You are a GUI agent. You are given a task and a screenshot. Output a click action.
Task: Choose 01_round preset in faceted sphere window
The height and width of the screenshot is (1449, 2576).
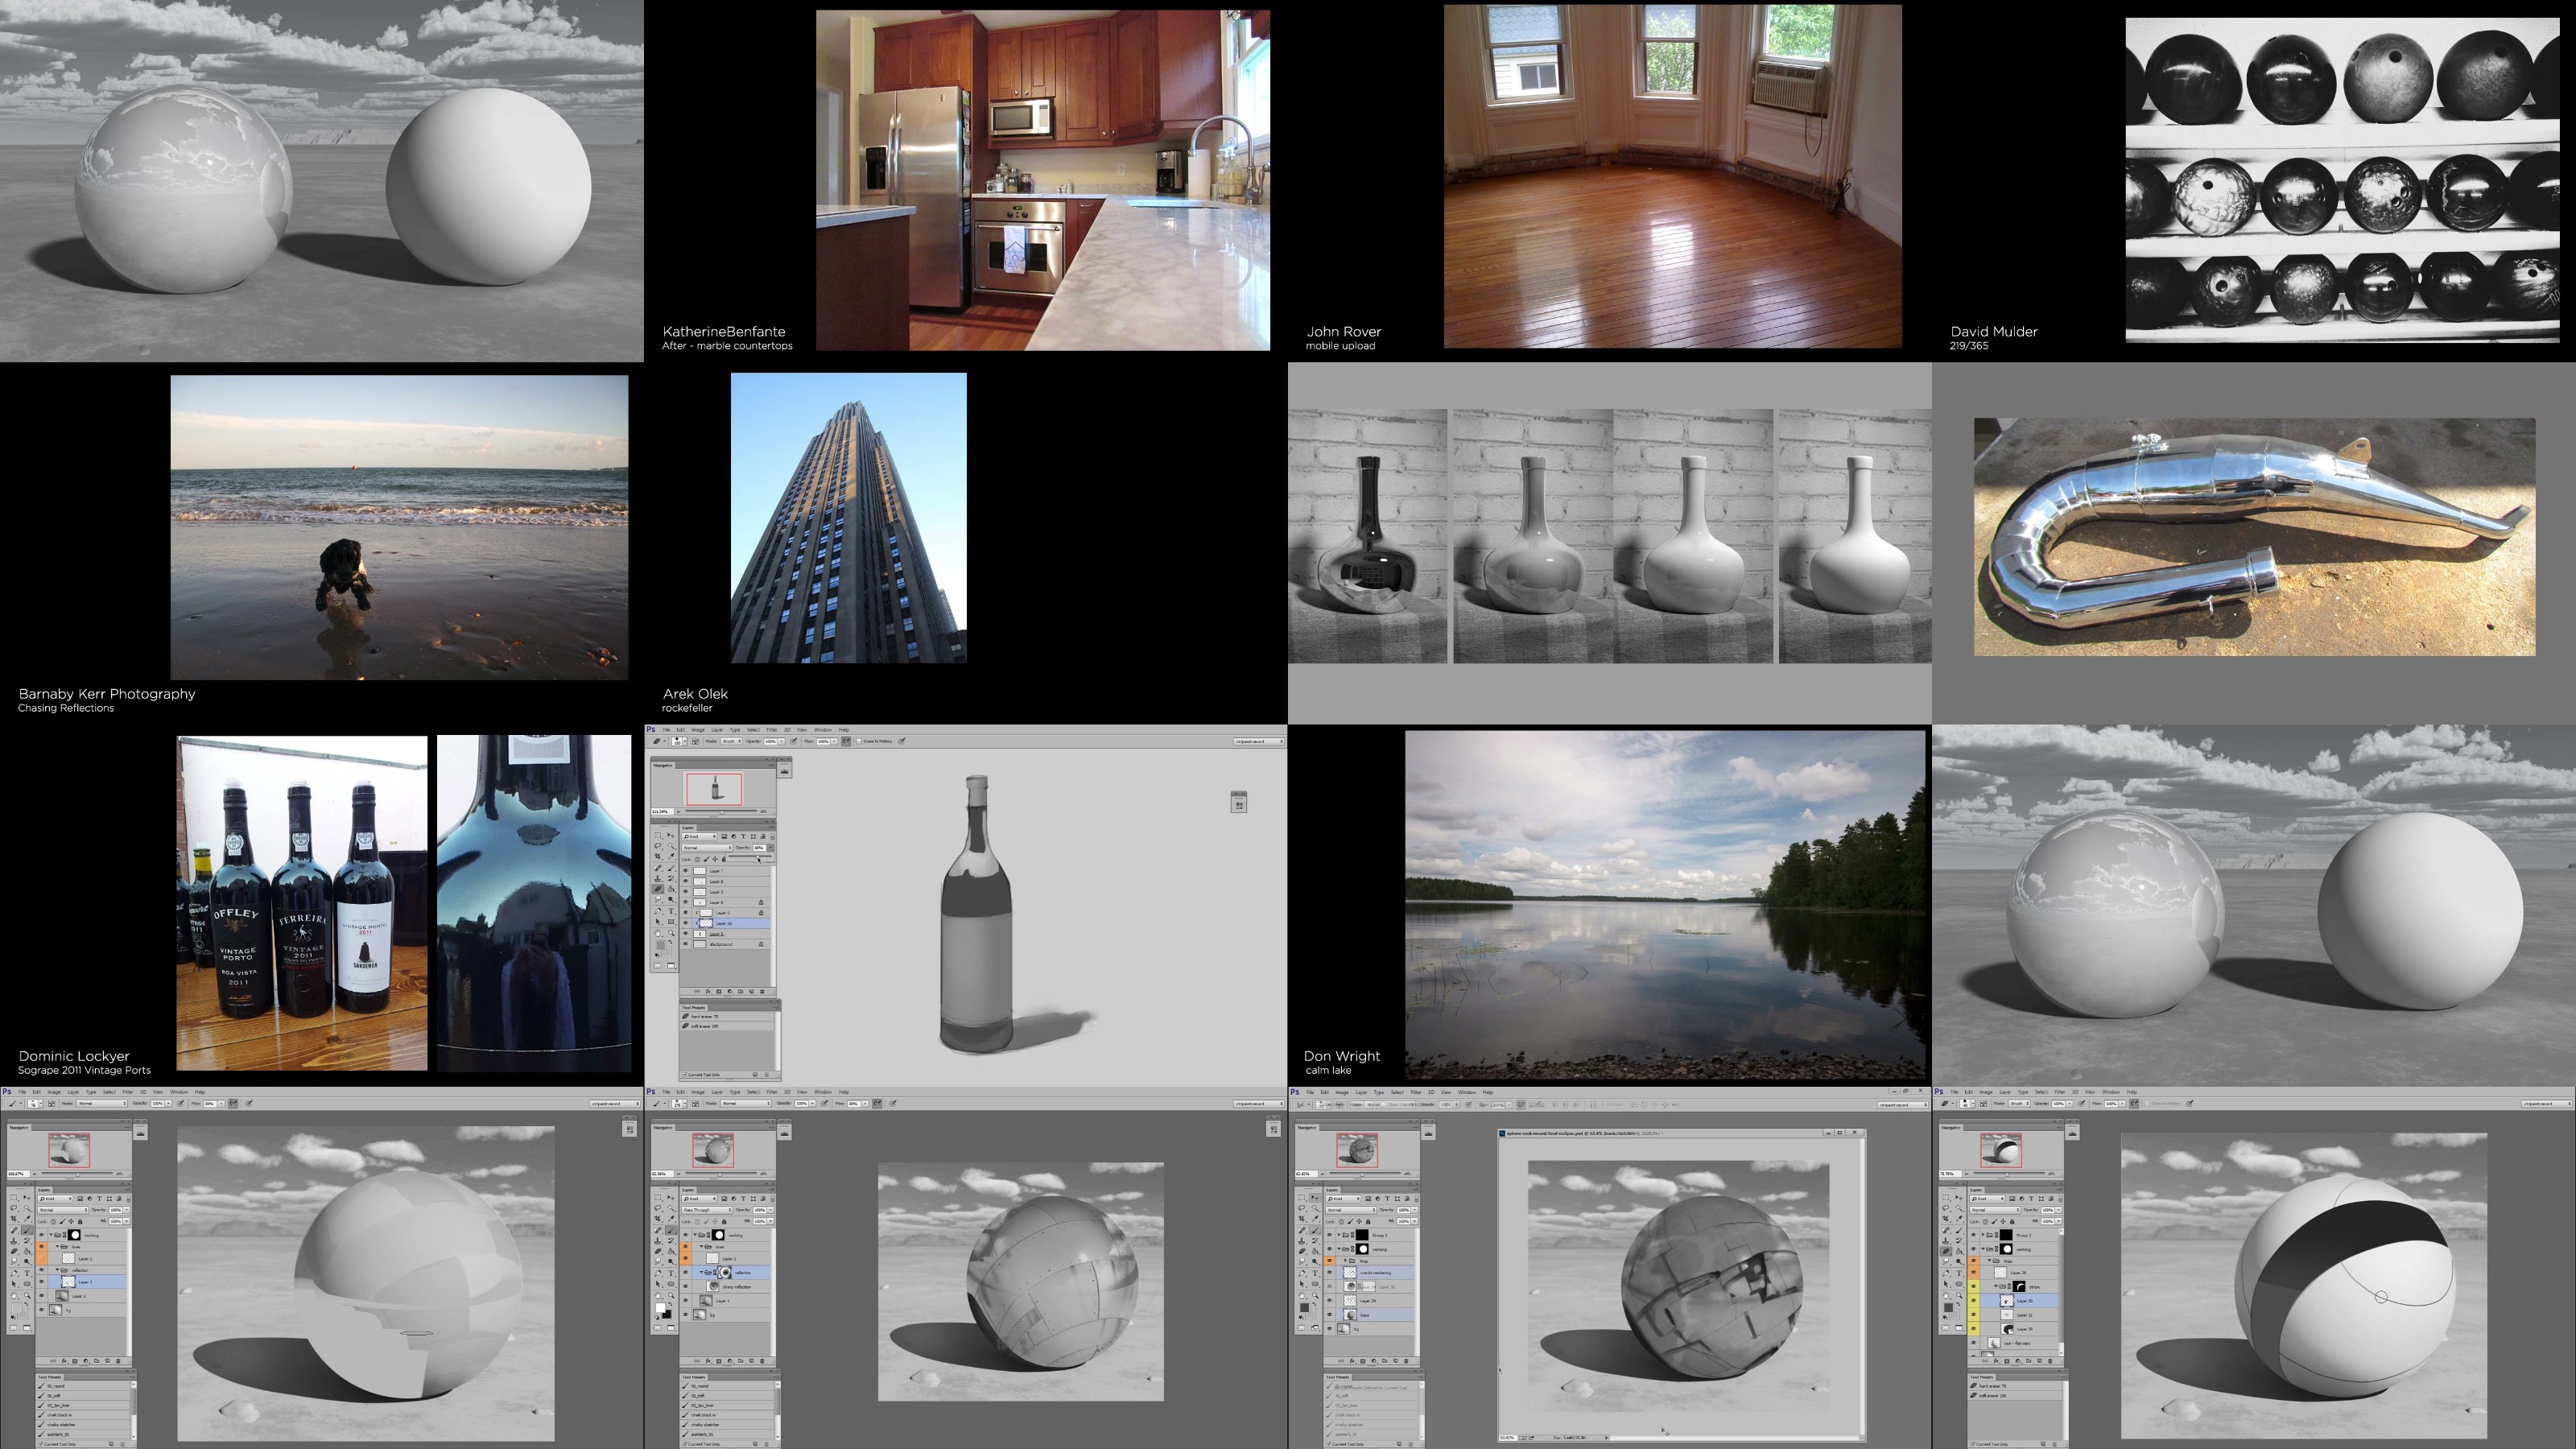point(83,1386)
